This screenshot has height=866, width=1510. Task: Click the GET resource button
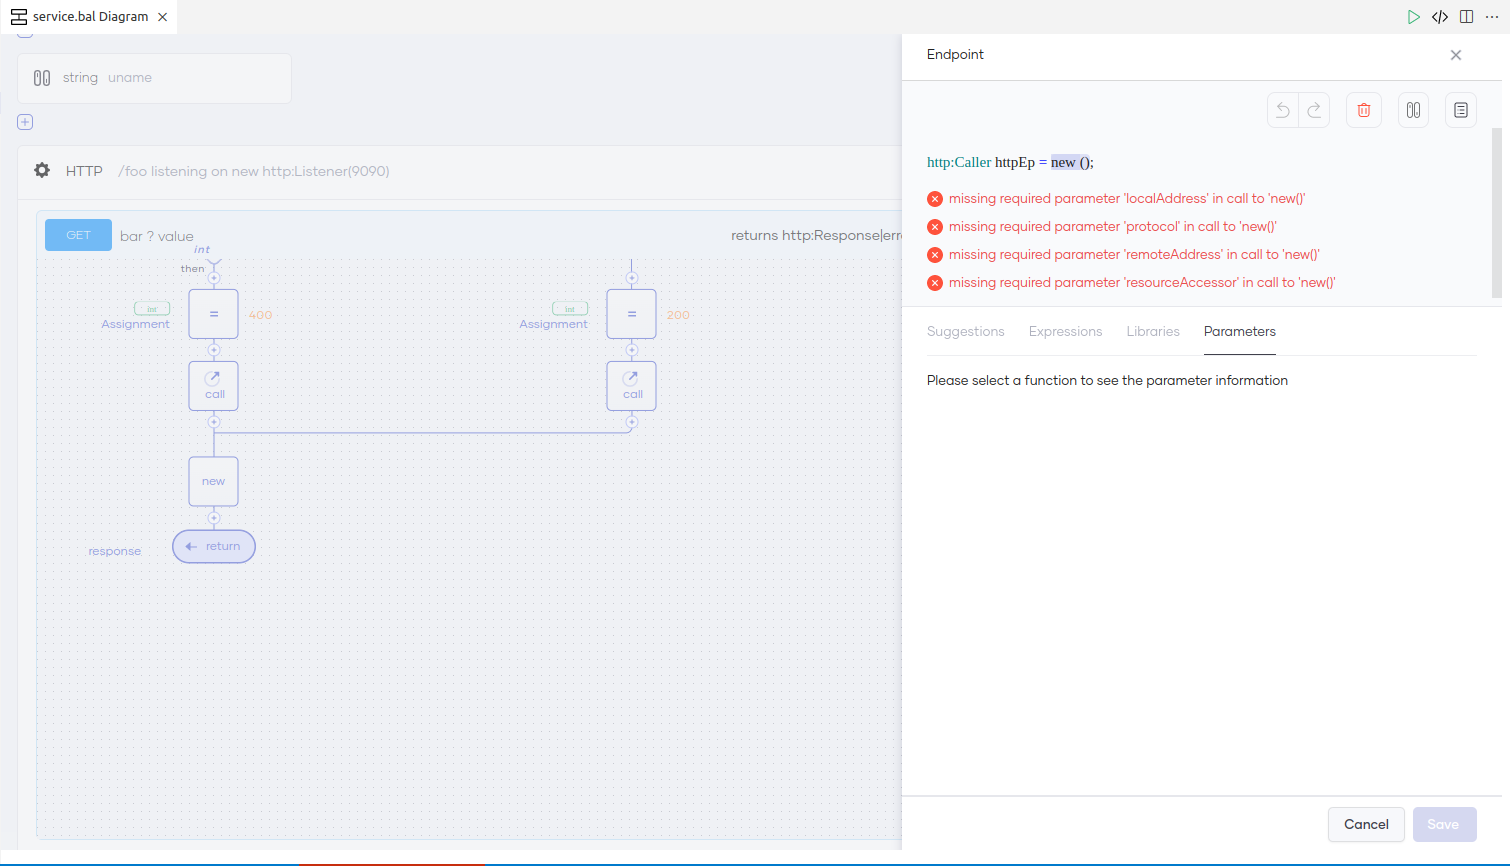78,235
